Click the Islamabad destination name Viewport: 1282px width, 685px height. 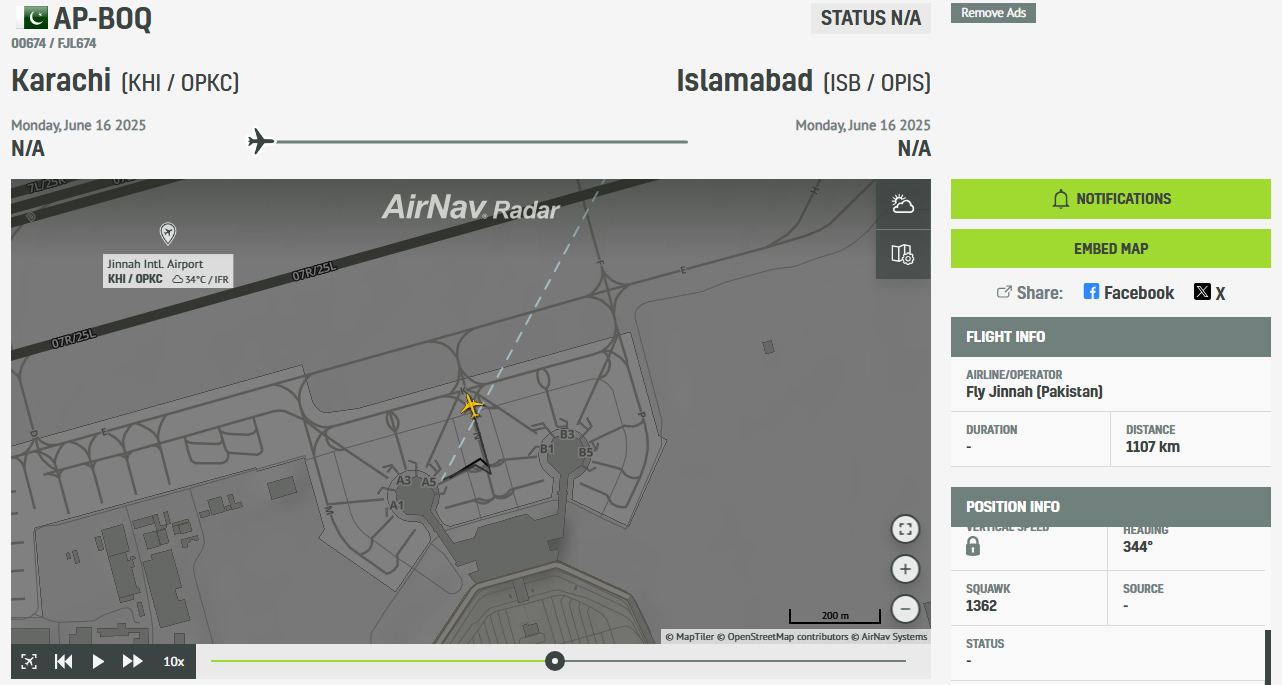point(746,82)
